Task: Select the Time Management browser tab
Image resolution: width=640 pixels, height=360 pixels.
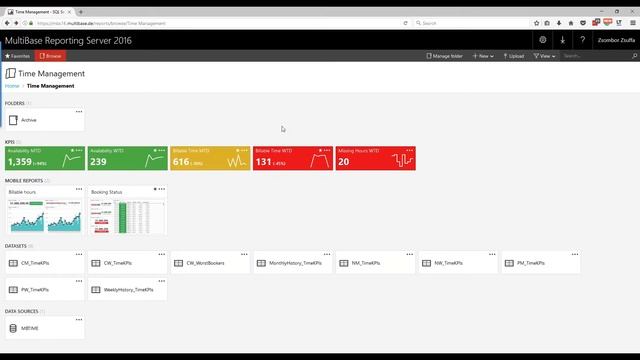Action: [39, 12]
